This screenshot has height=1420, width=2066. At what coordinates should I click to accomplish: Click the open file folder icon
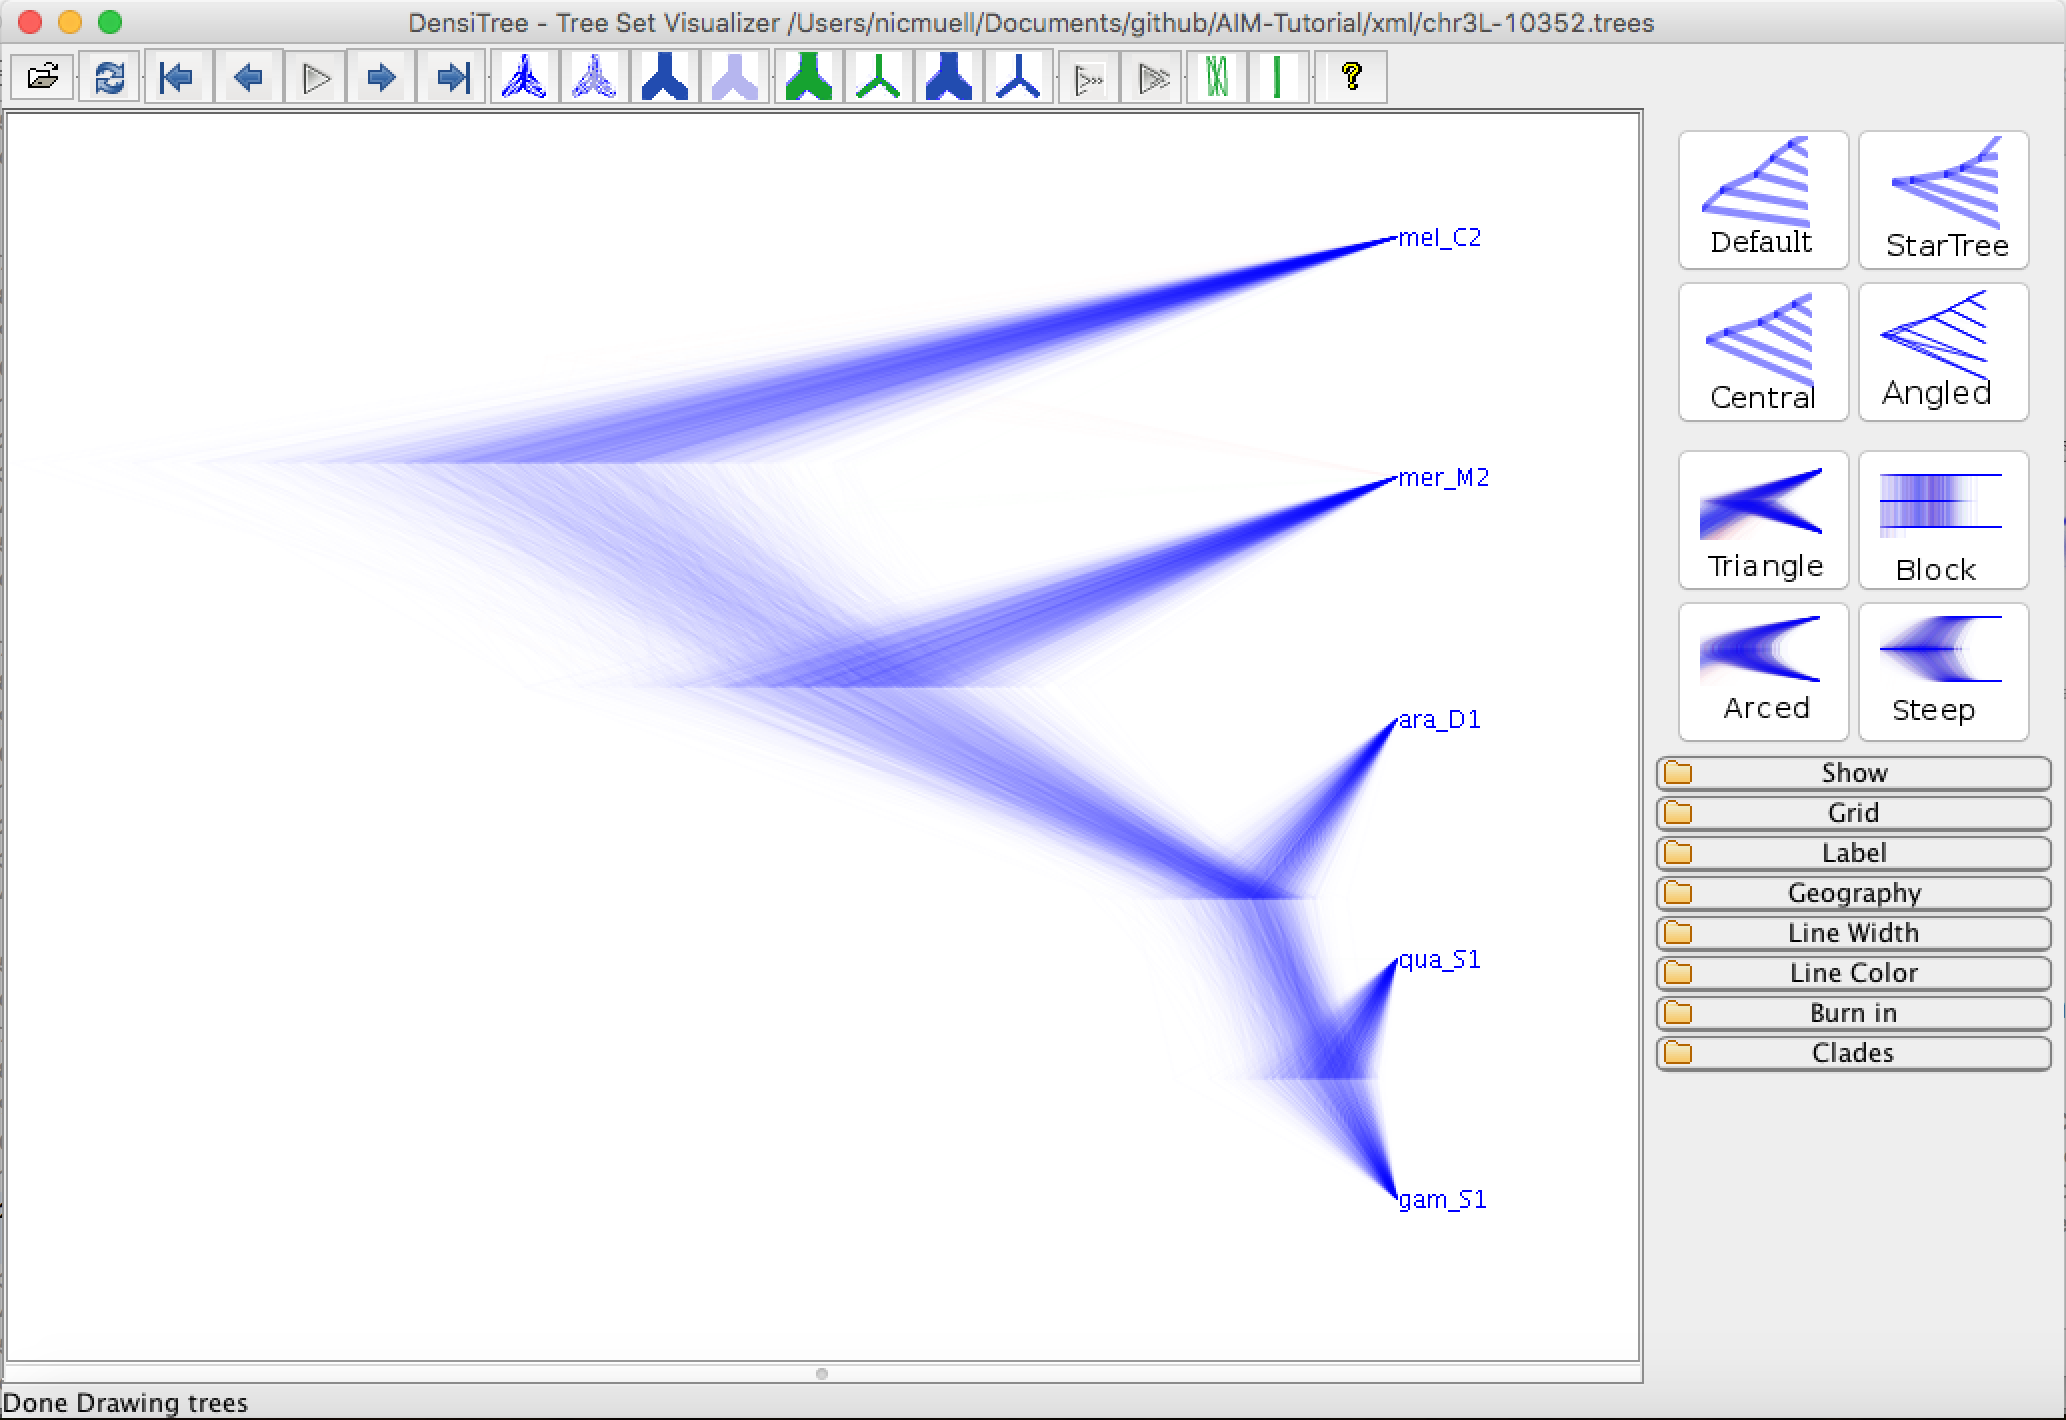(x=42, y=77)
